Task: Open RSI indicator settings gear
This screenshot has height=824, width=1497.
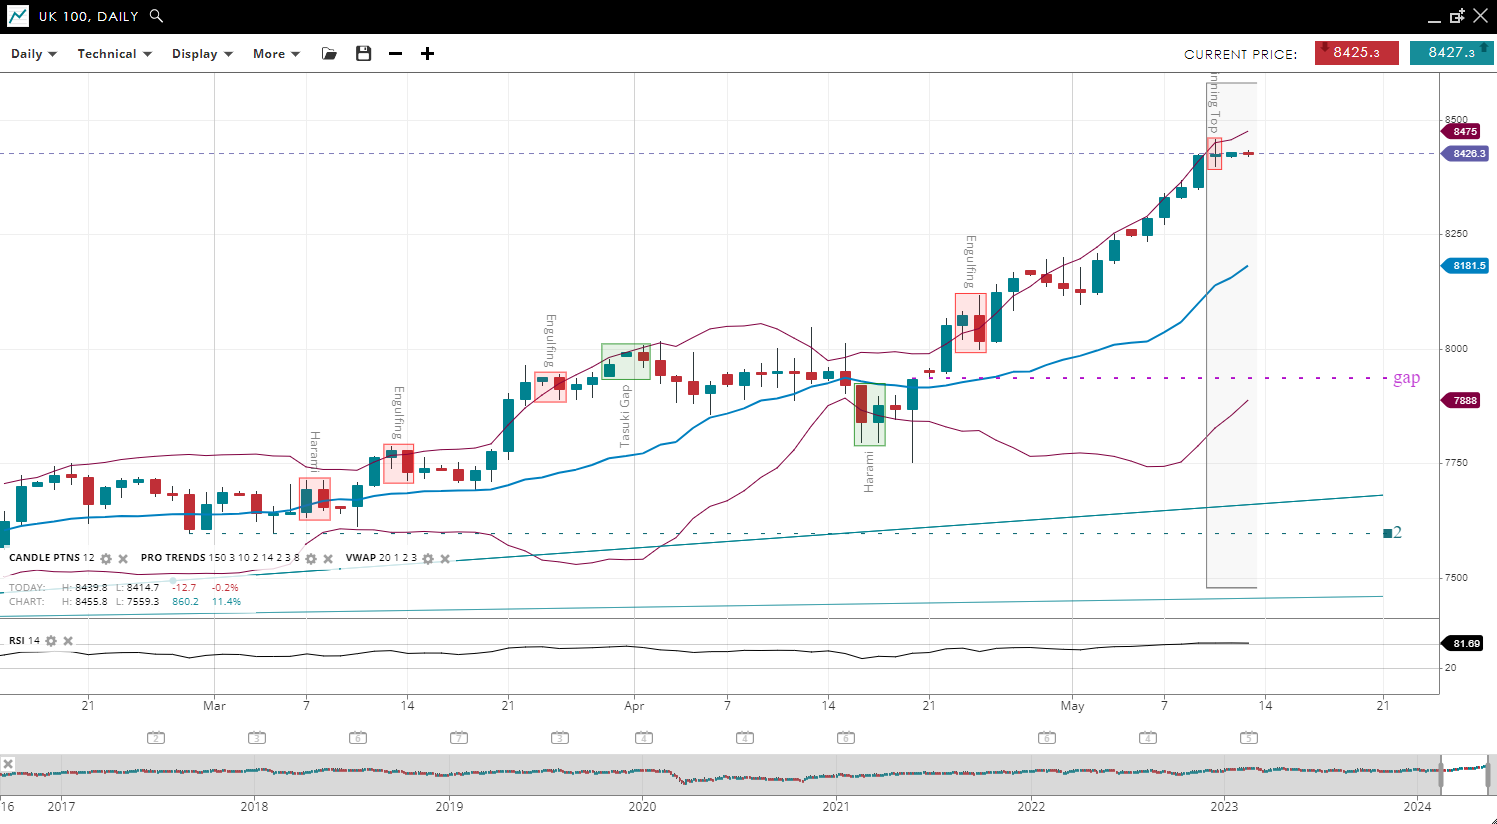Action: click(51, 641)
